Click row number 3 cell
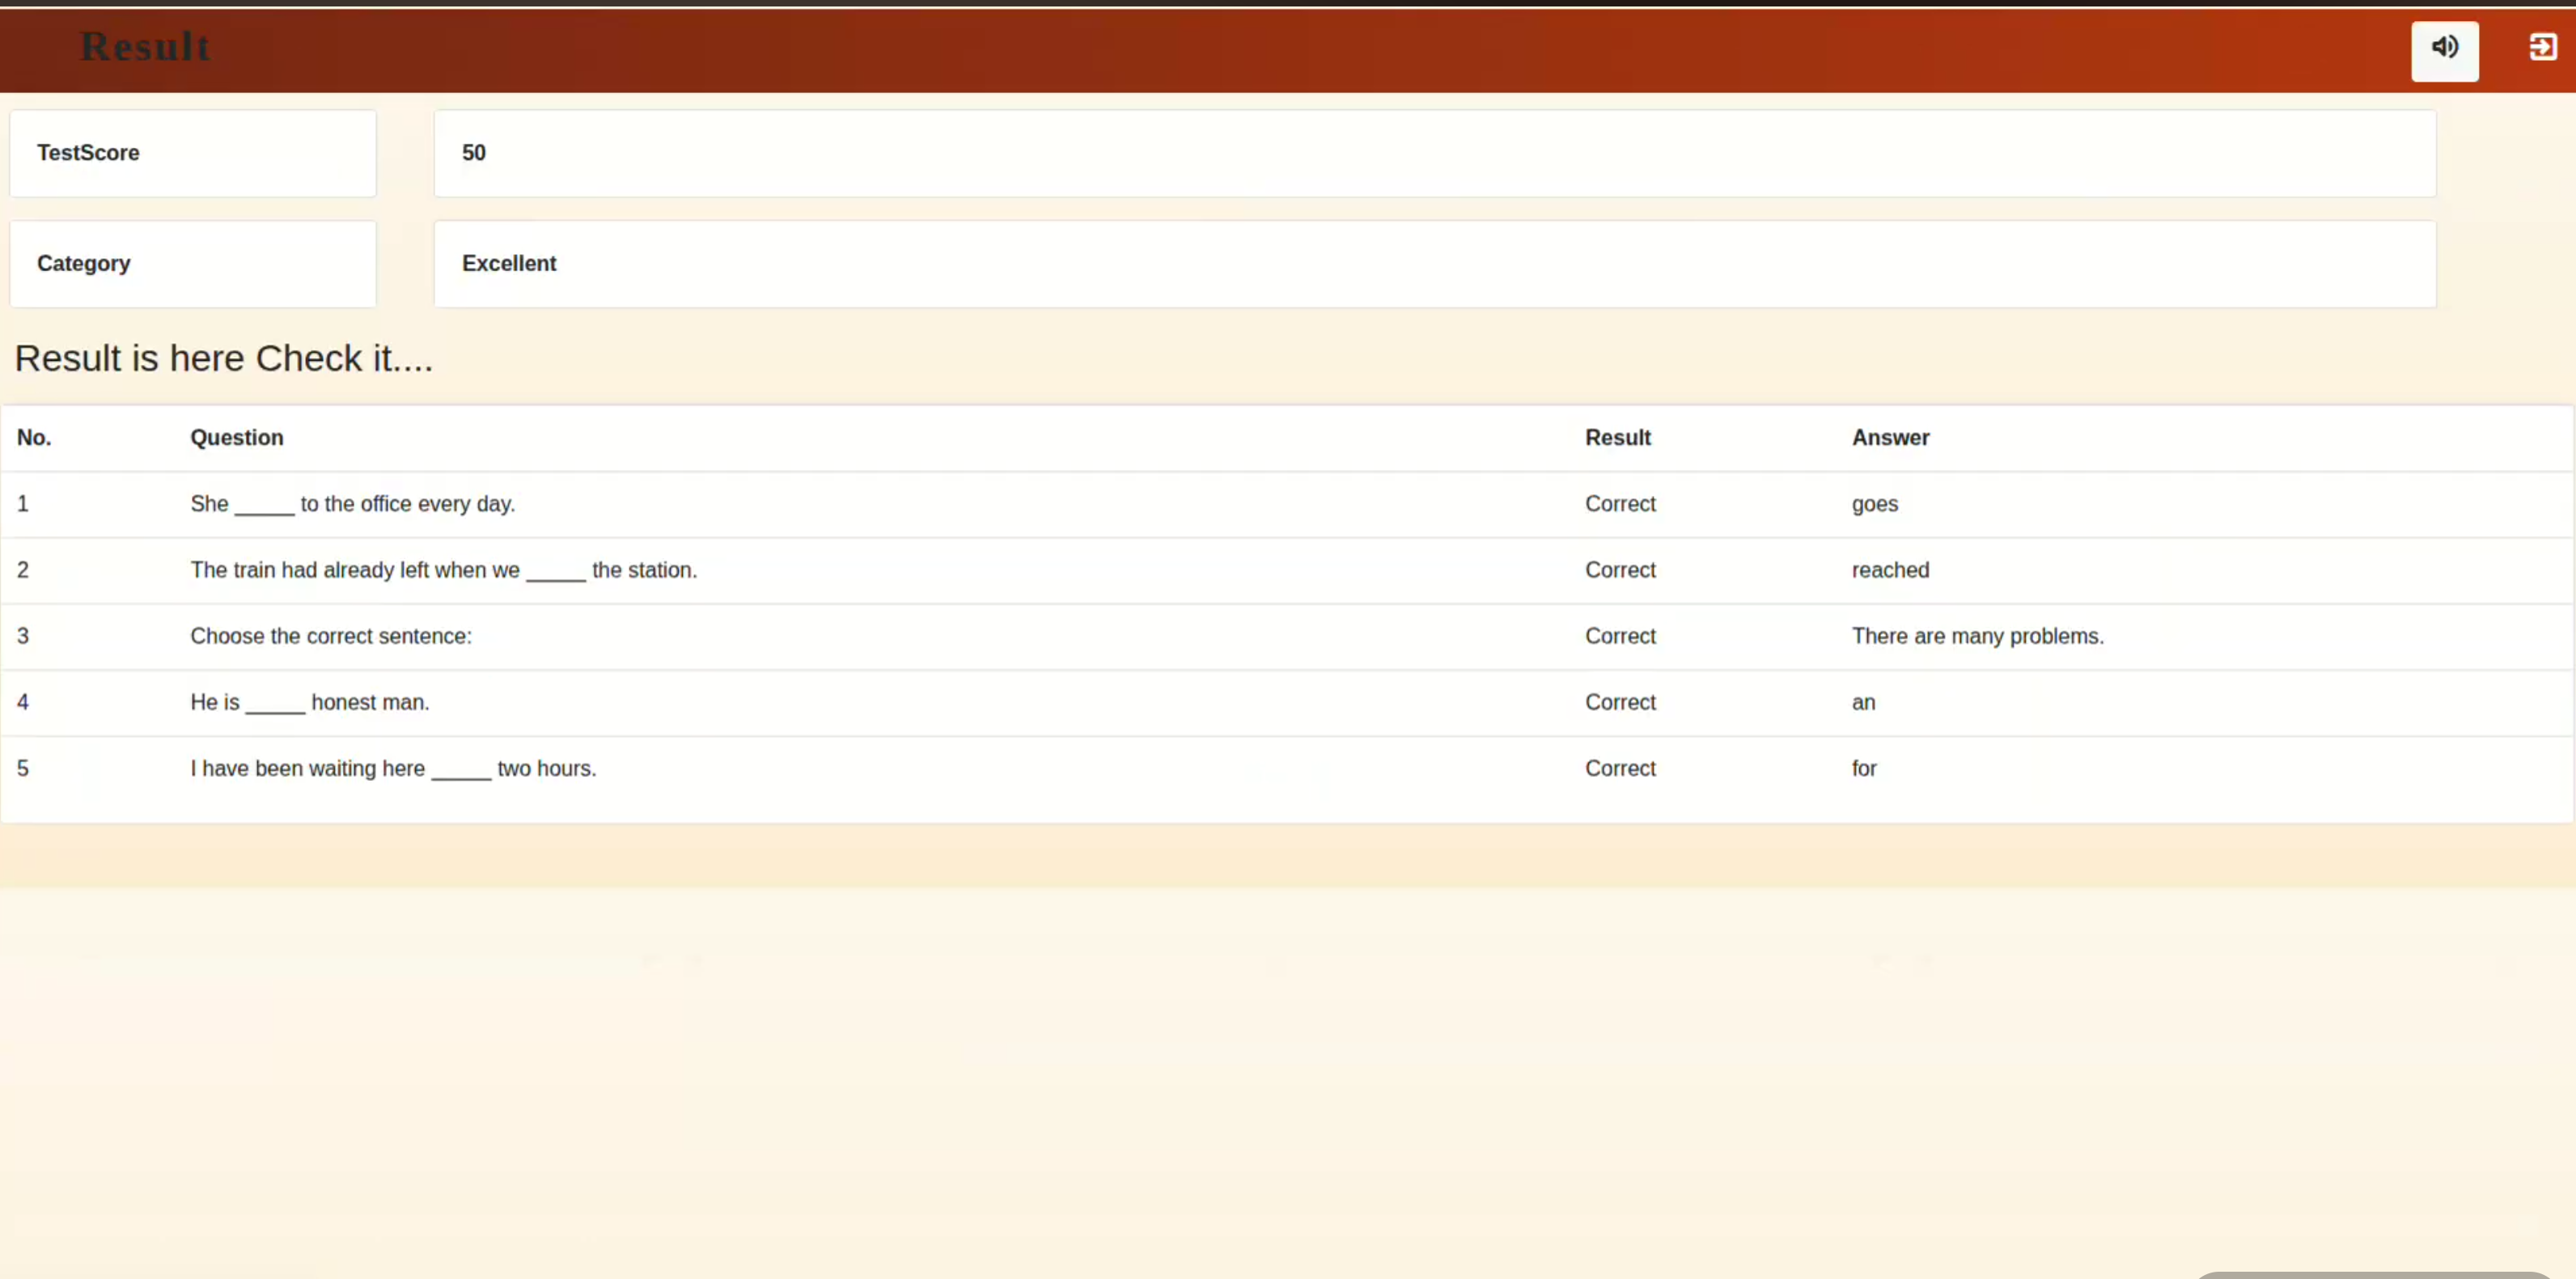 (23, 636)
